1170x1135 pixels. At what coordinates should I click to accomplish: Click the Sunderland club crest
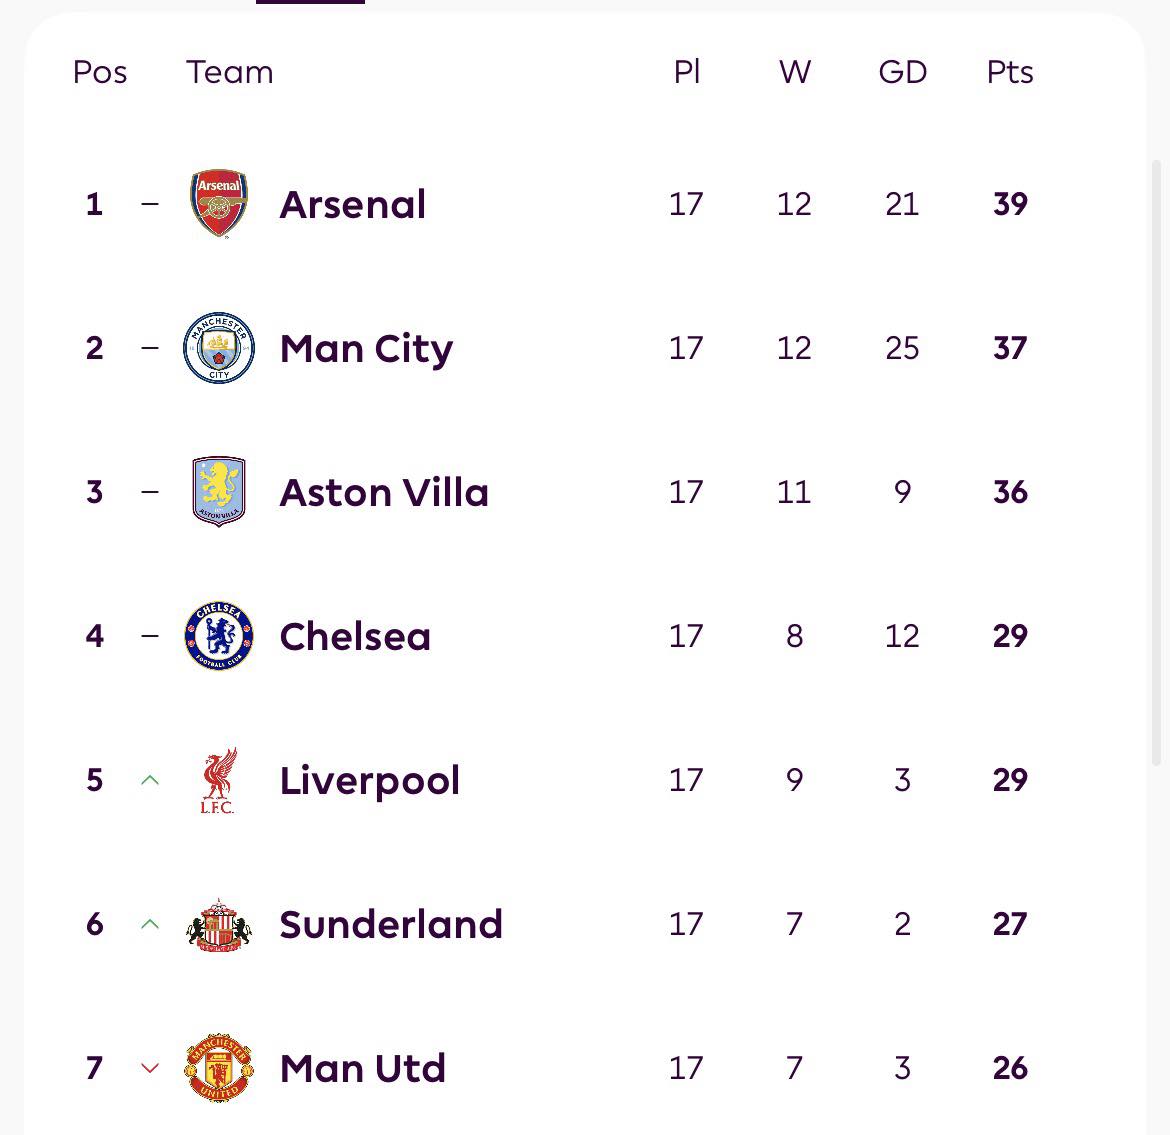pos(219,924)
